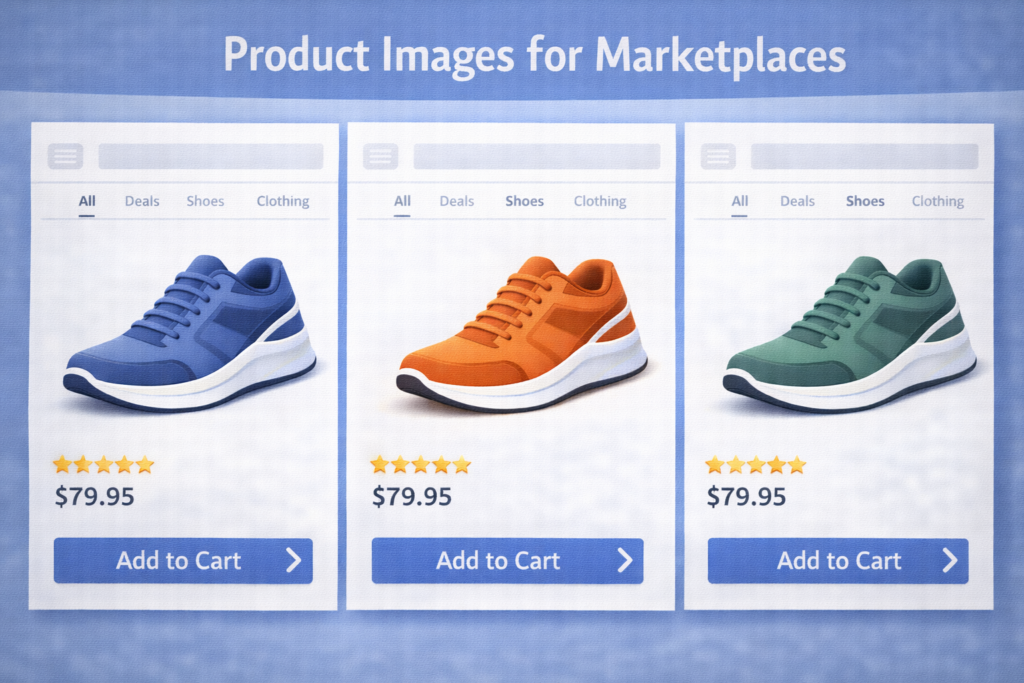The image size is (1024, 683).
Task: Click chevron arrow on orange shoe's cart button
Action: tap(625, 560)
